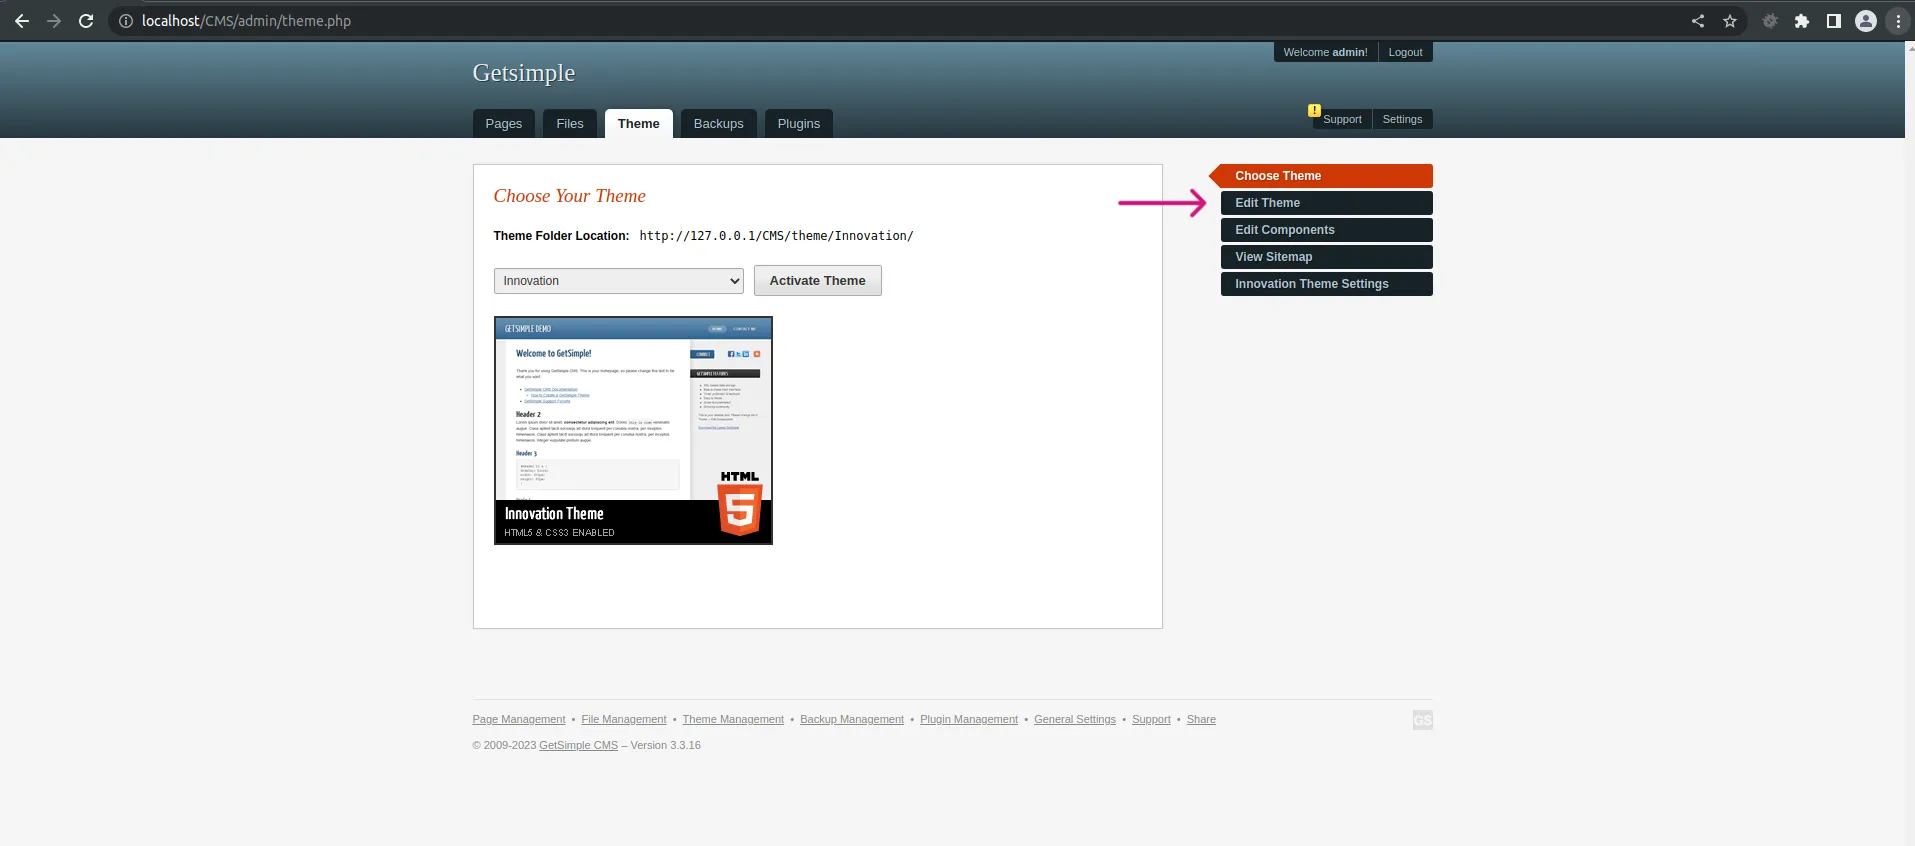Click the Welcome admin! profile link
Viewport: 1915px width, 846px height.
coord(1325,52)
